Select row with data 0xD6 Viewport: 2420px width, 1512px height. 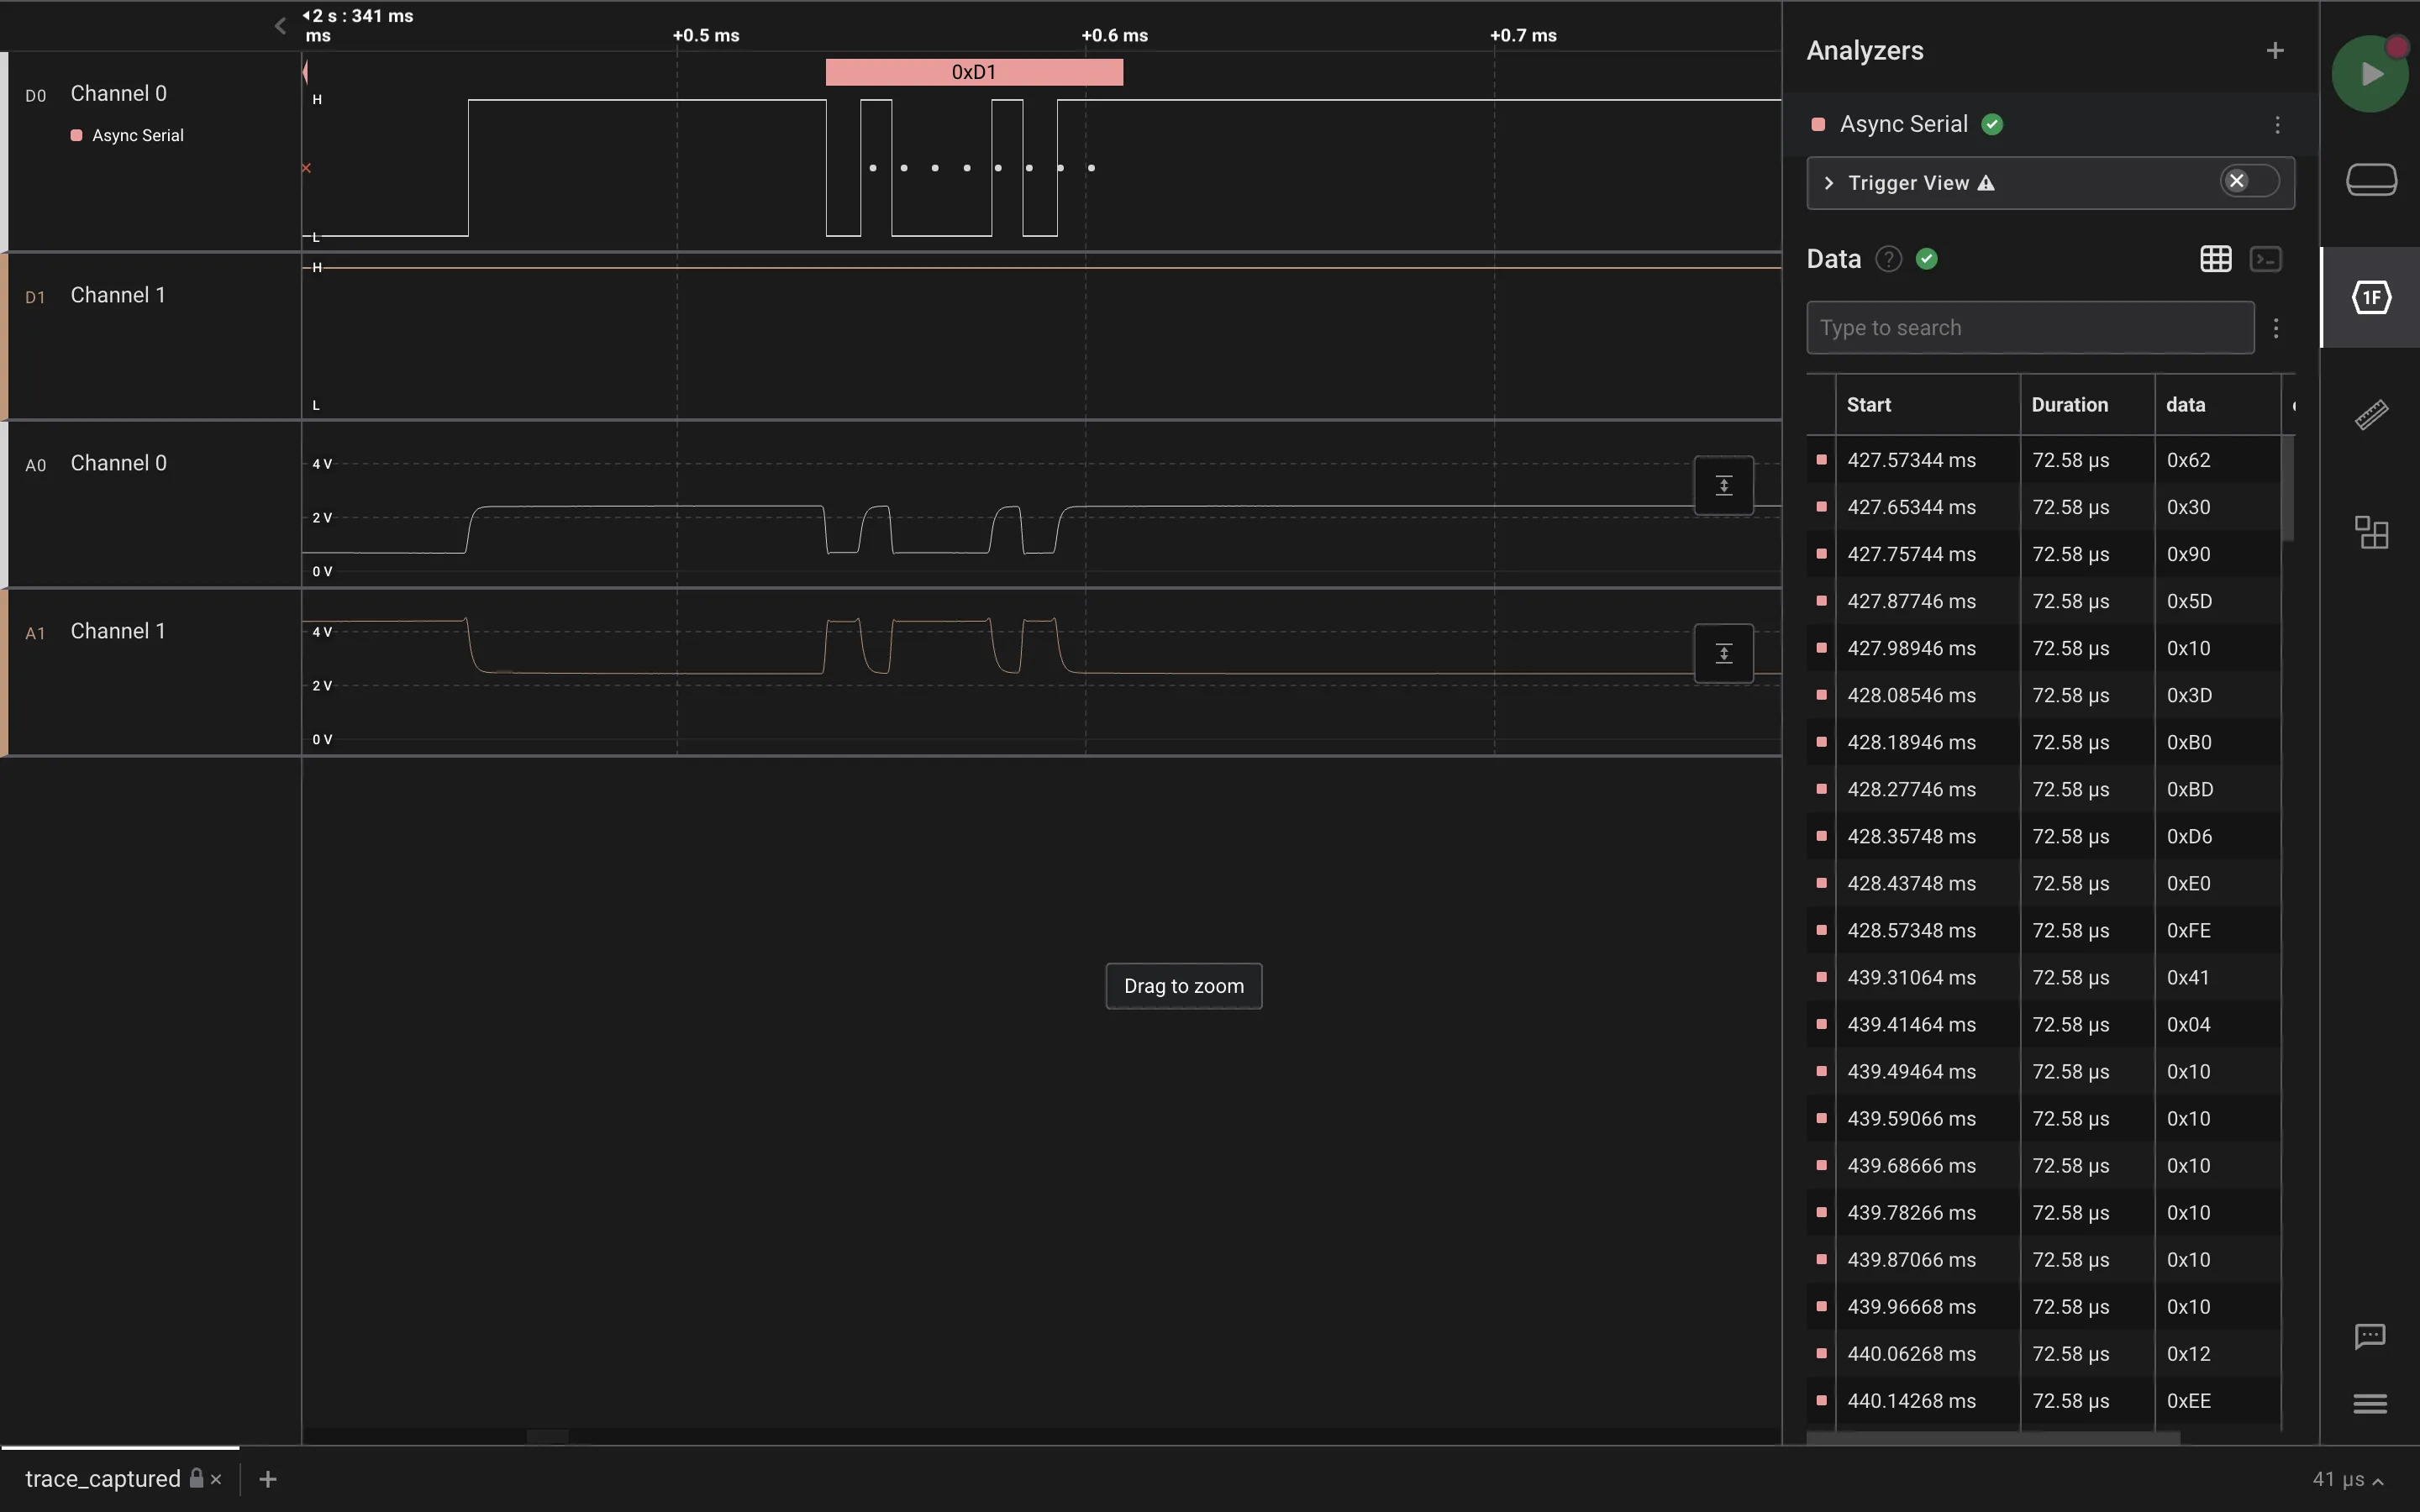pos(2043,836)
